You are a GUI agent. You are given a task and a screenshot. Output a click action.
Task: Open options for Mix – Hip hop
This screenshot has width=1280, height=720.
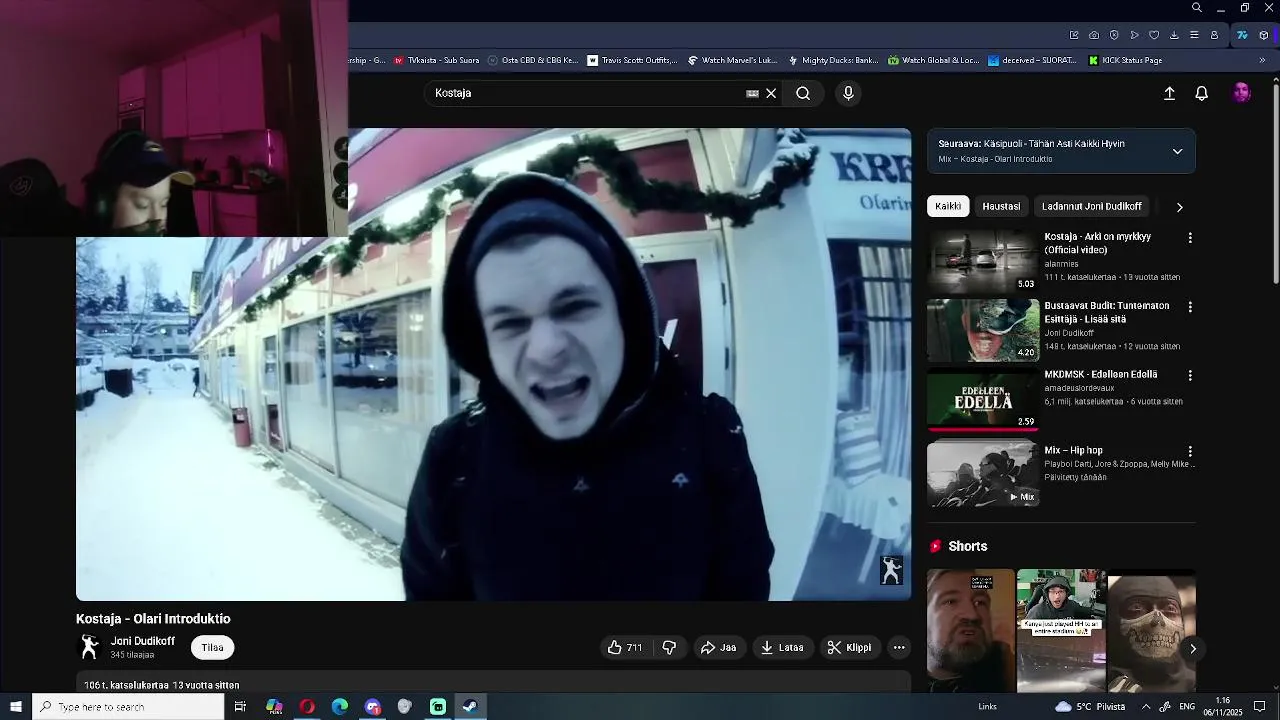(x=1190, y=452)
